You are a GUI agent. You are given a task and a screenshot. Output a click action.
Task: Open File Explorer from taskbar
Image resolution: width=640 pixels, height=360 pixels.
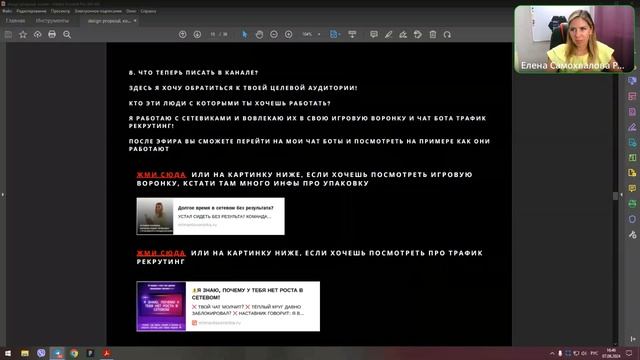point(25,353)
